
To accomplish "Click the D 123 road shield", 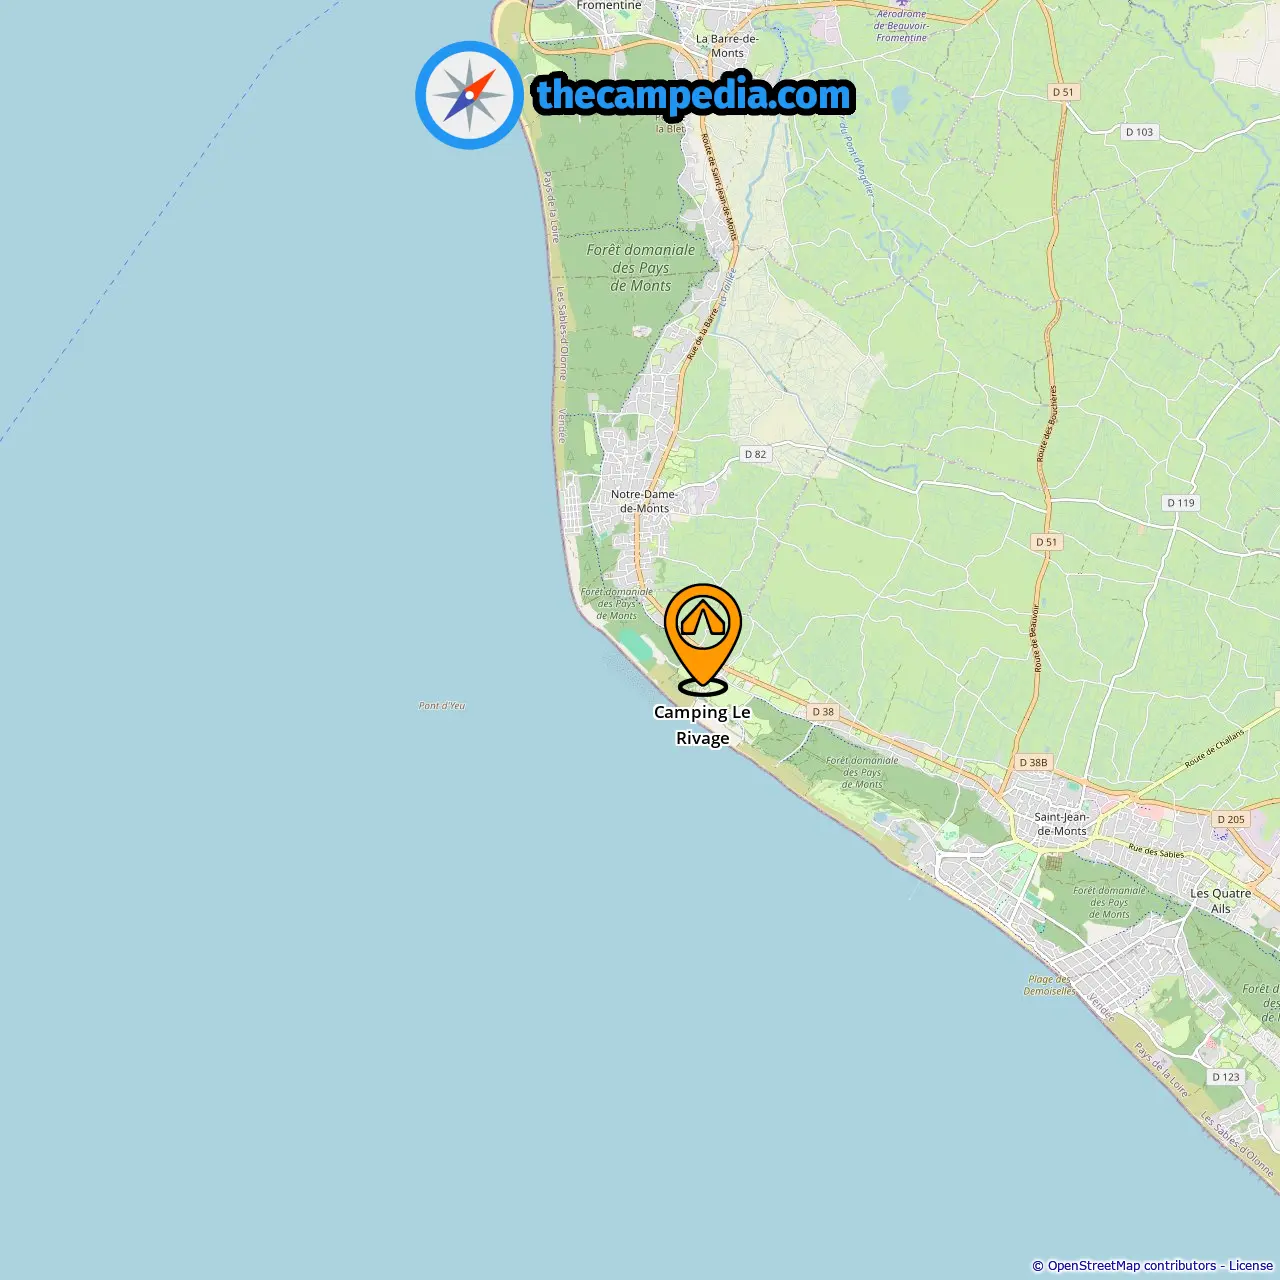I will tap(1225, 1077).
